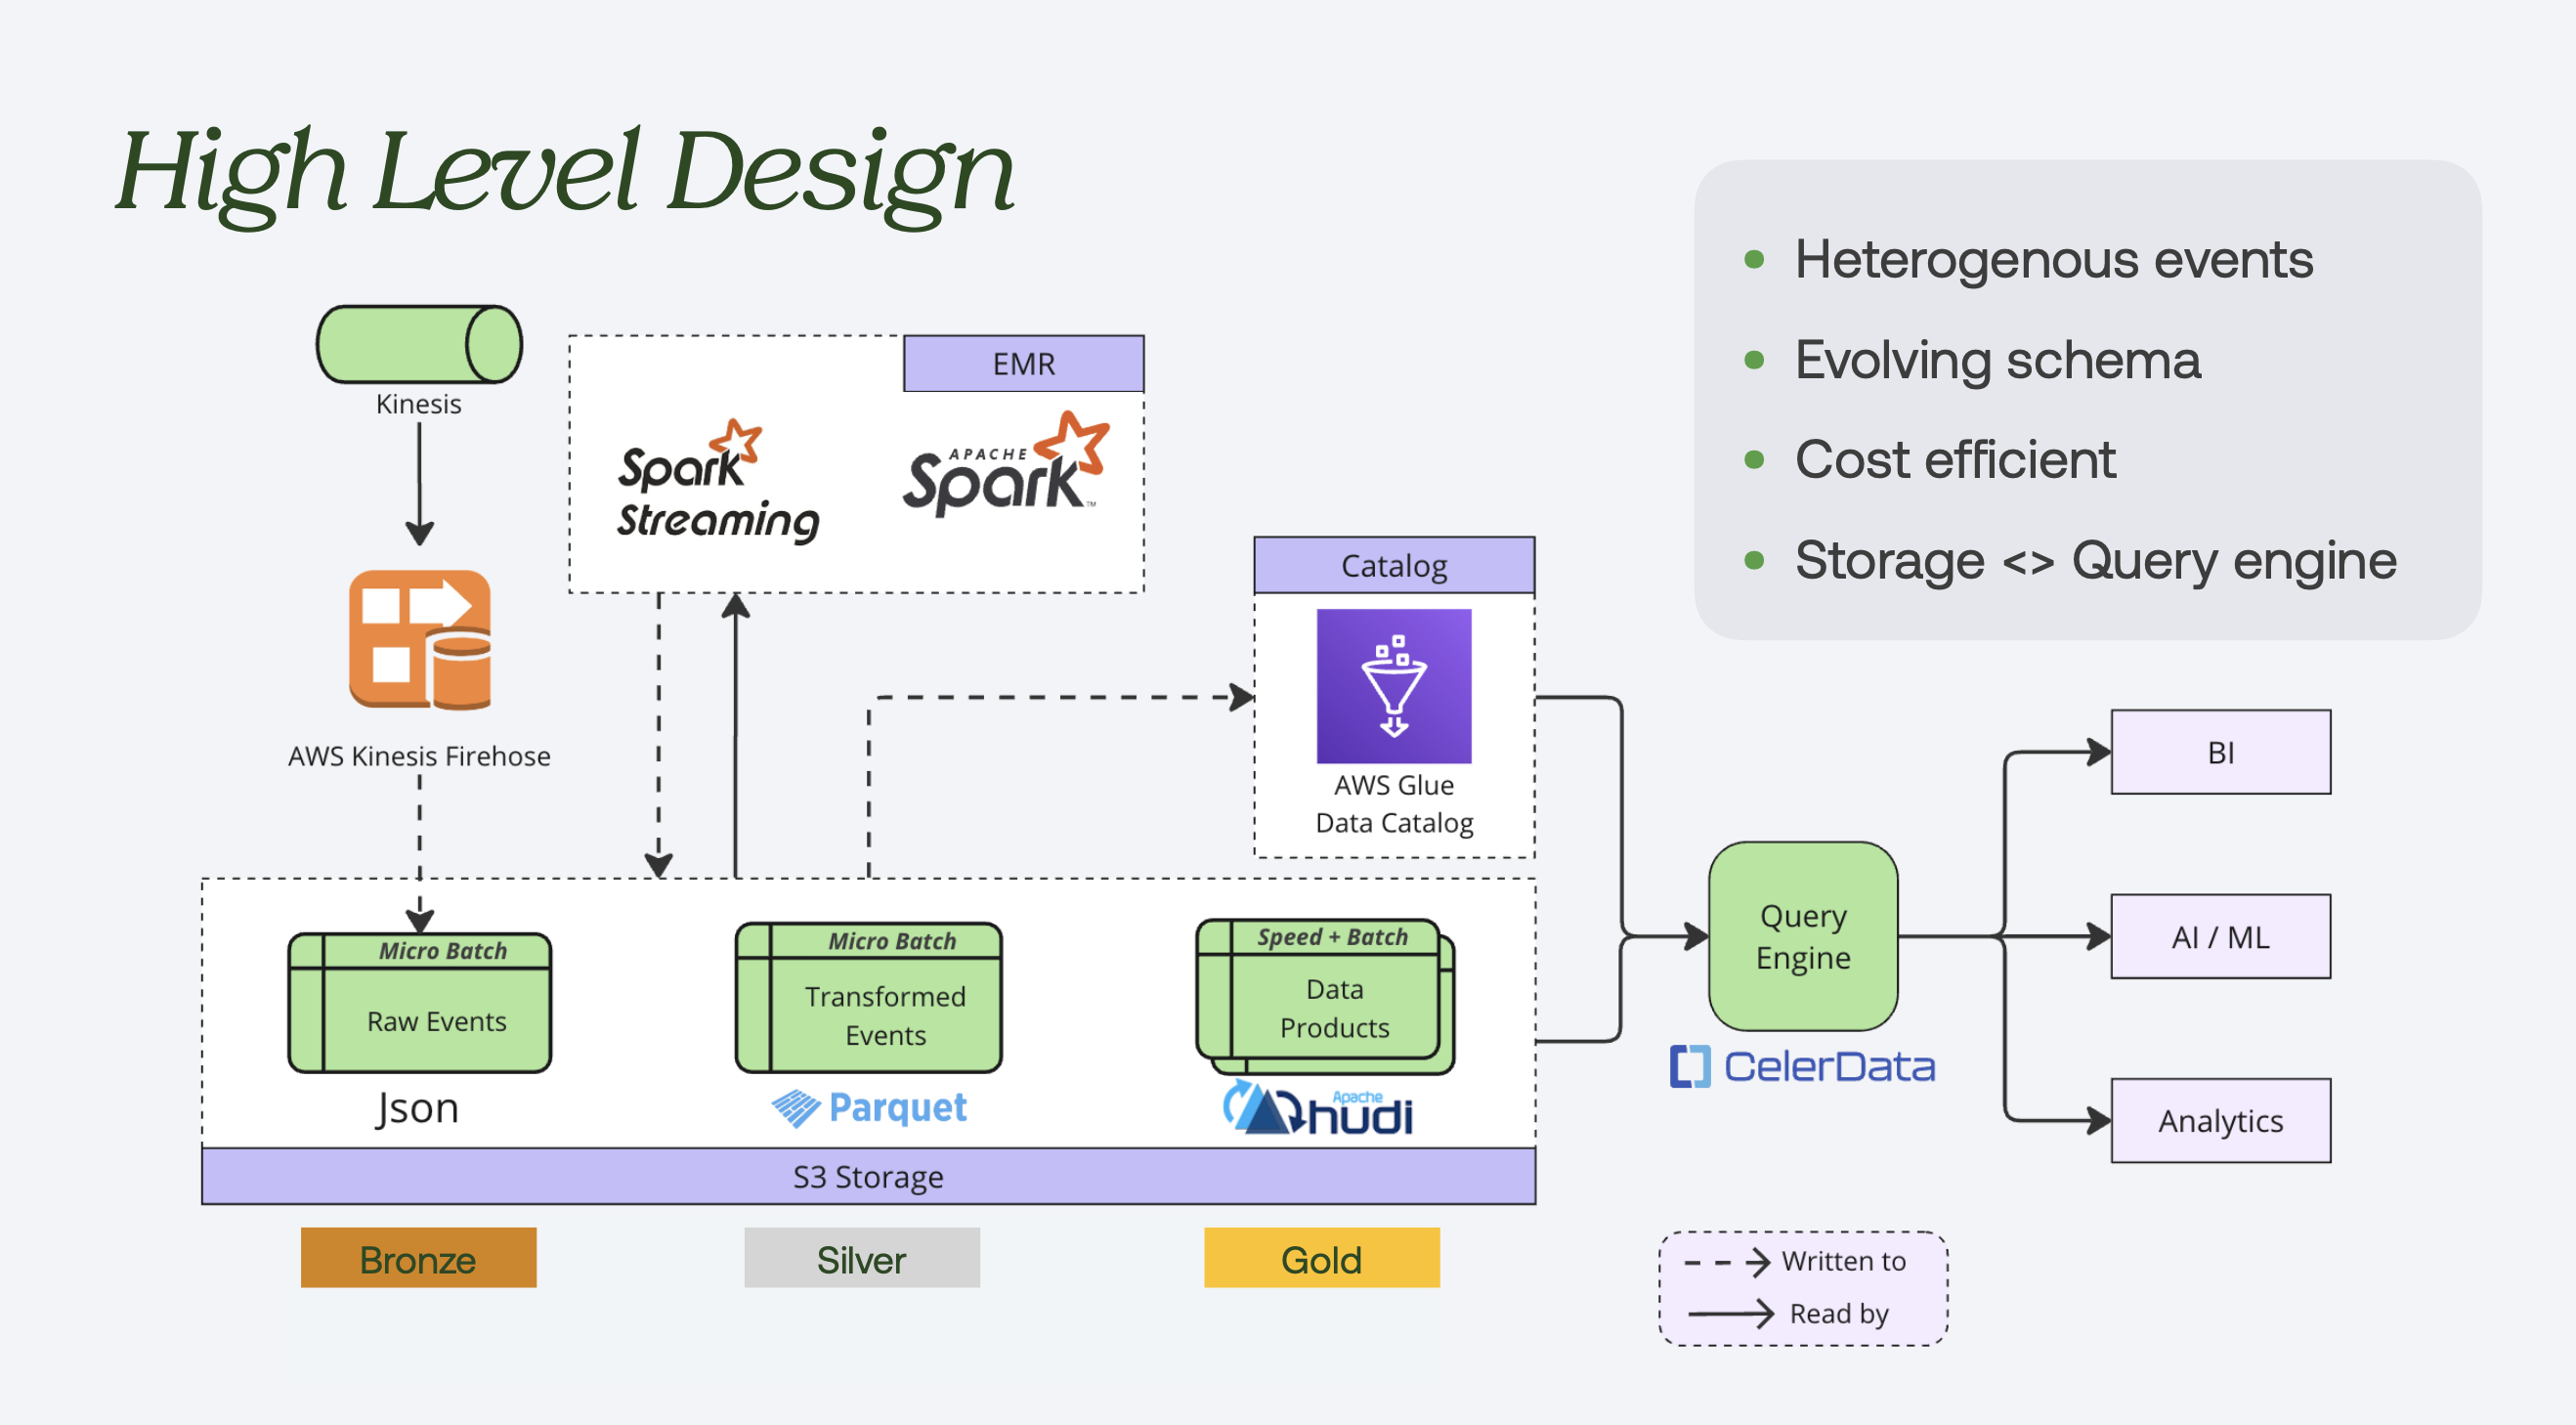
Task: Click the Analytics box
Action: click(x=2221, y=1121)
